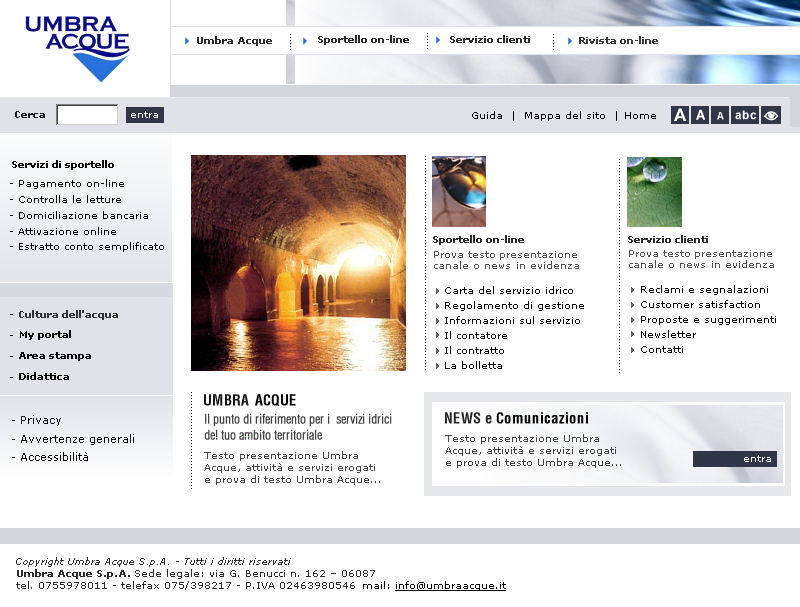Open the Newsletter link

tap(668, 335)
